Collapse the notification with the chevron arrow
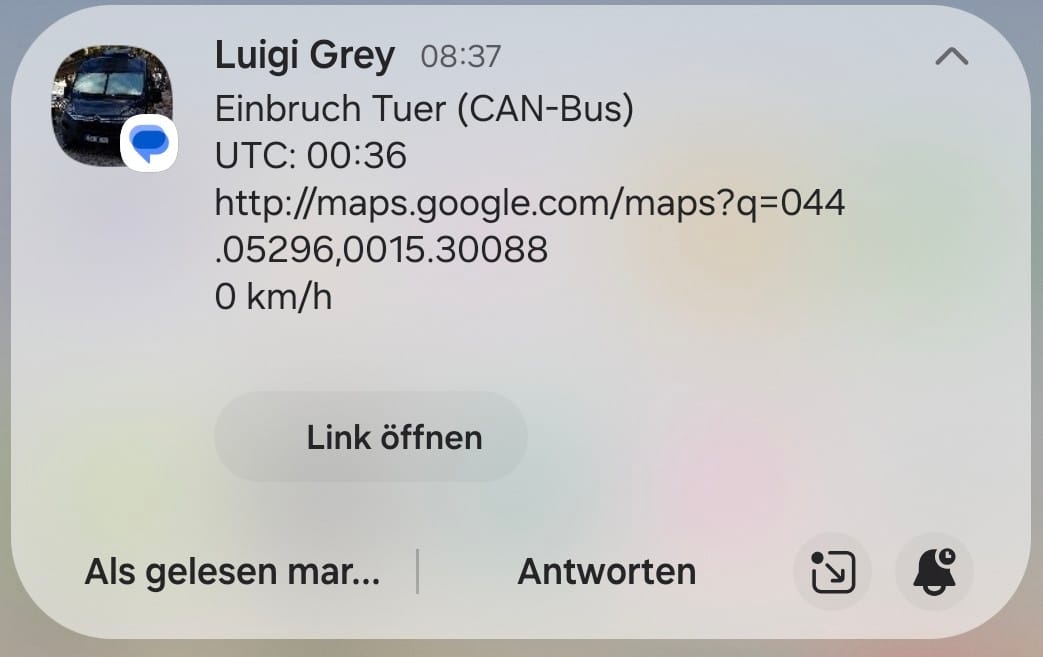The height and width of the screenshot is (657, 1043). [x=951, y=57]
